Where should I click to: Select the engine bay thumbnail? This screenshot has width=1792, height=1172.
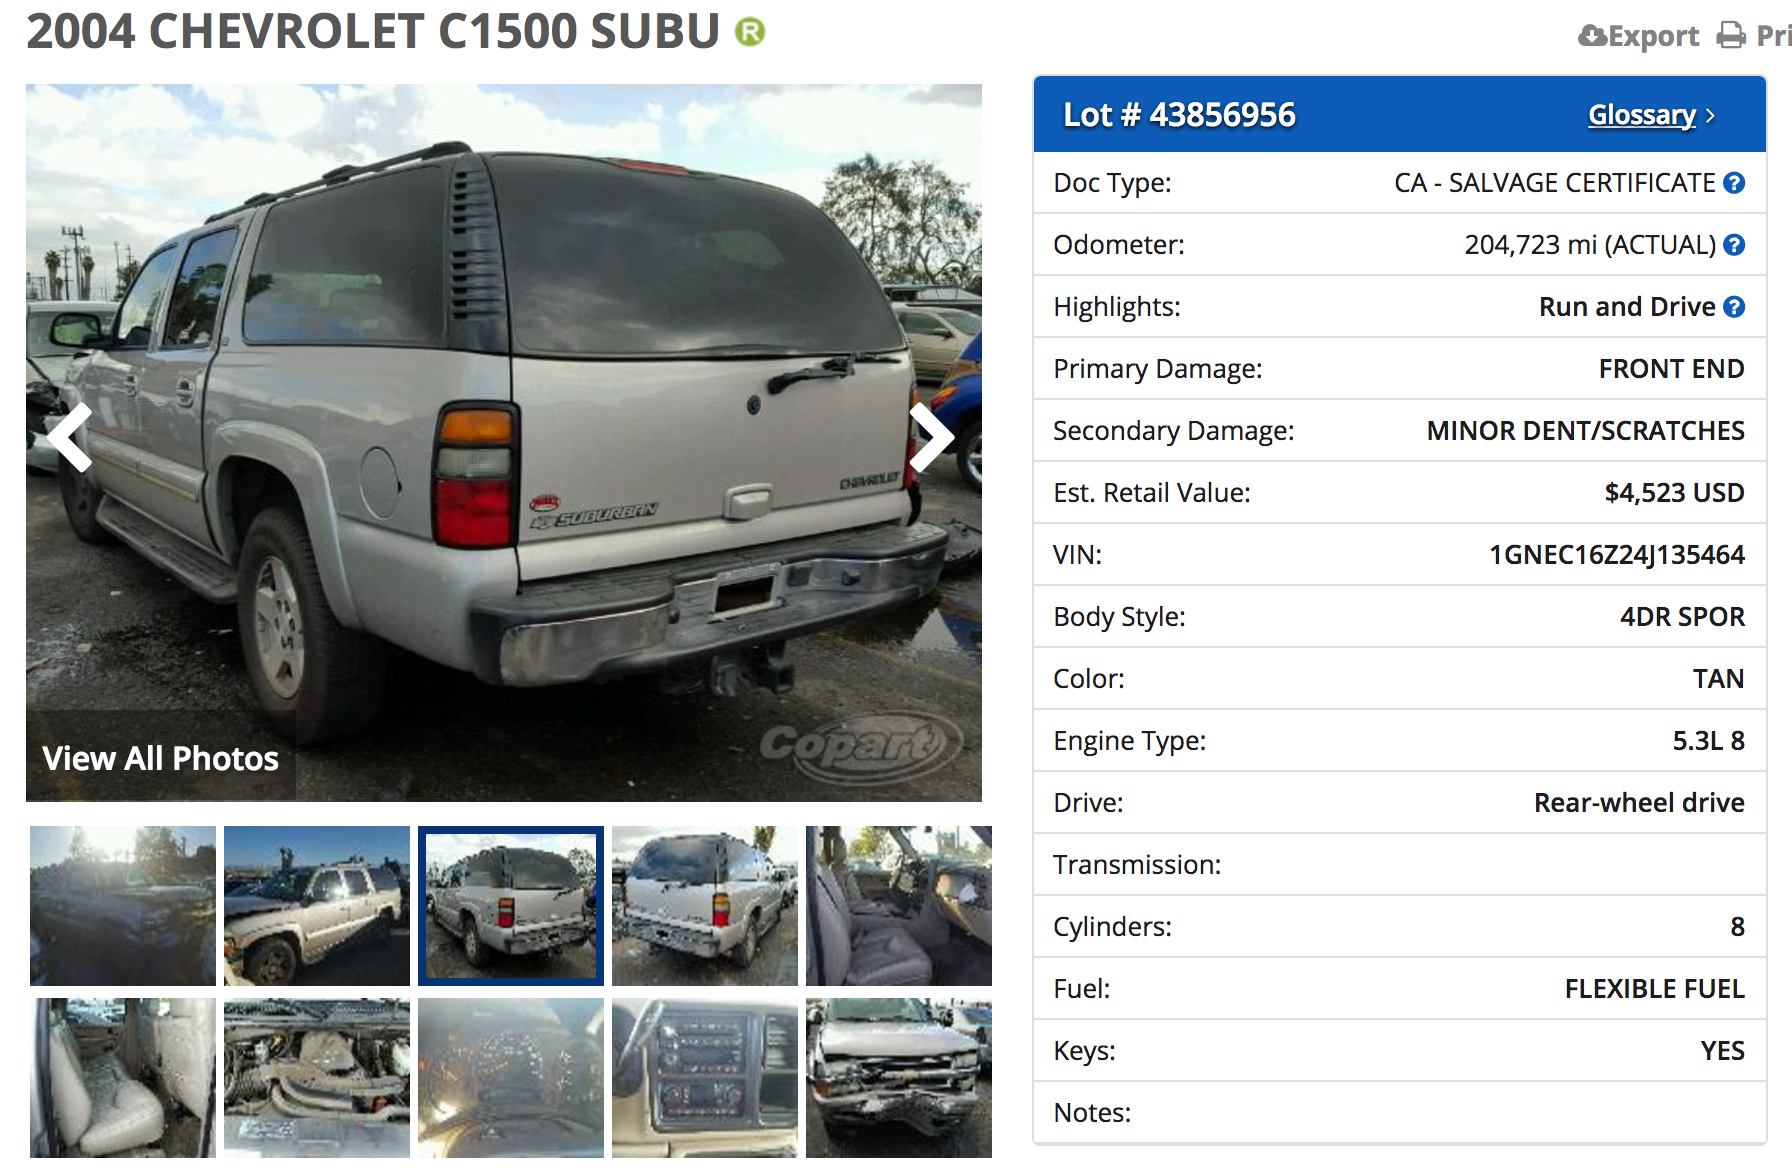317,1078
